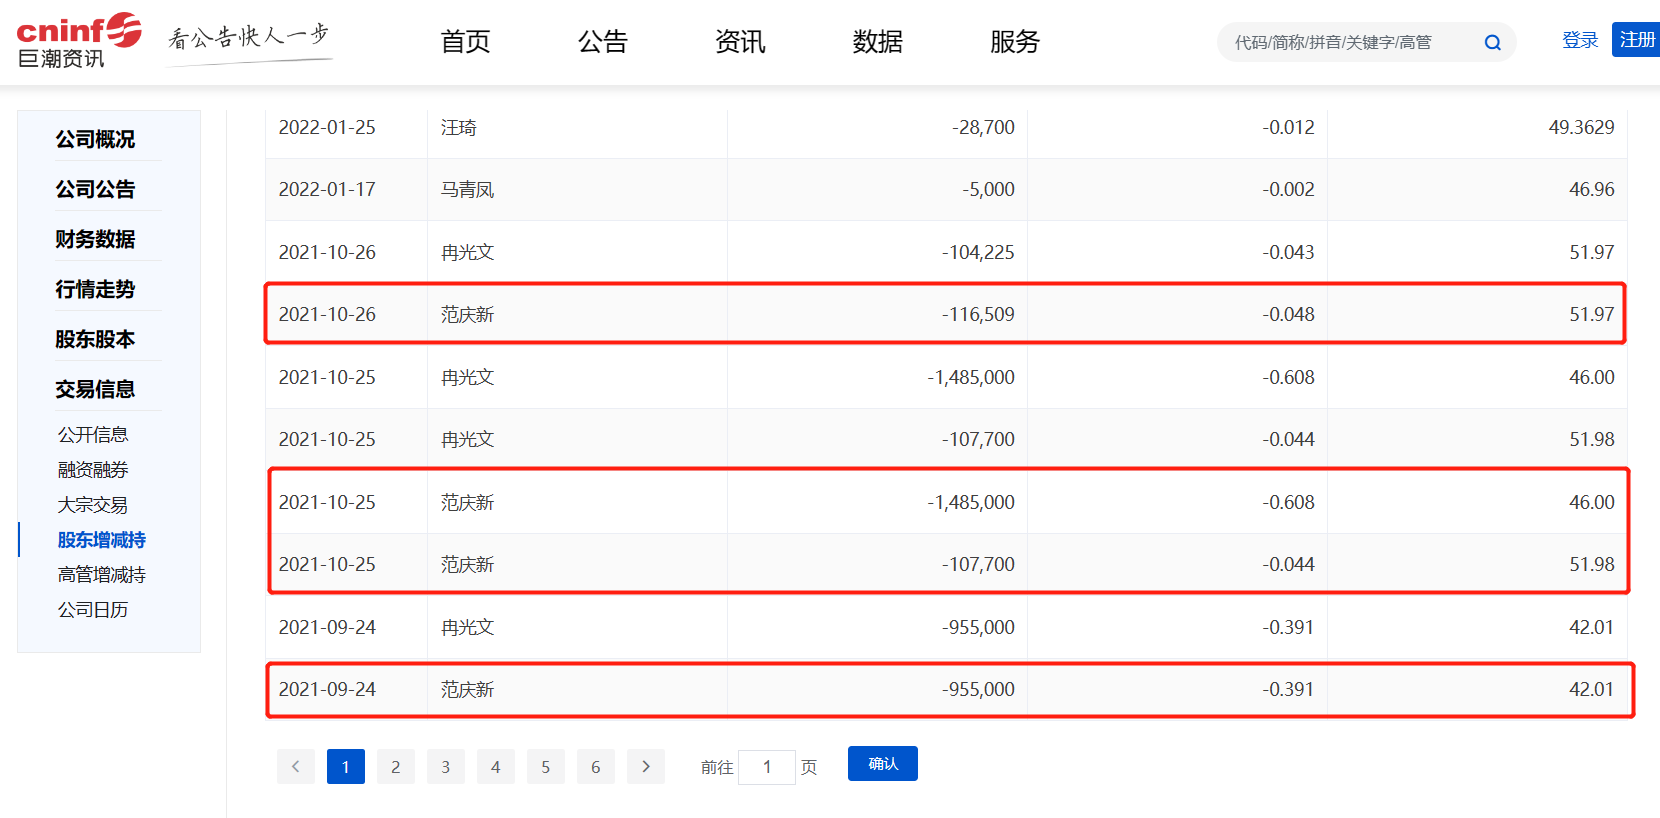Viewport: 1660px width, 818px height.
Task: Click shareholder name 马青凤
Action: [x=468, y=189]
